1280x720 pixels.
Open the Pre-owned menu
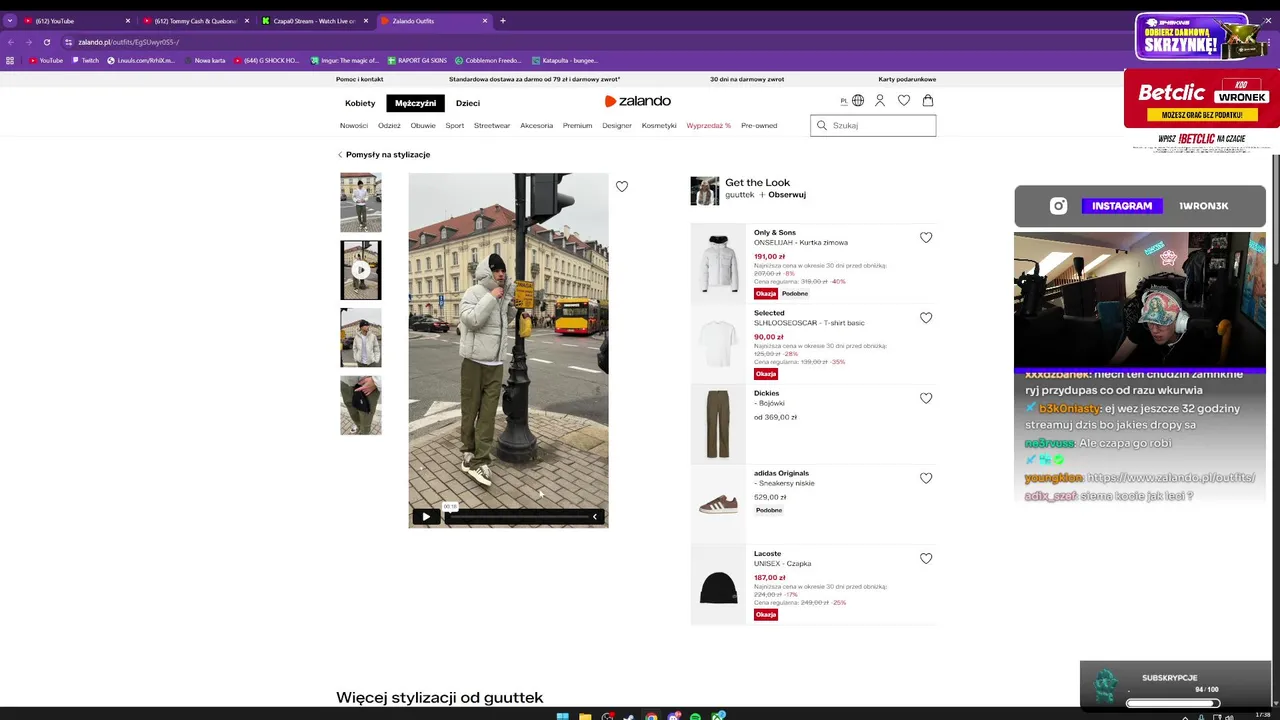(759, 126)
